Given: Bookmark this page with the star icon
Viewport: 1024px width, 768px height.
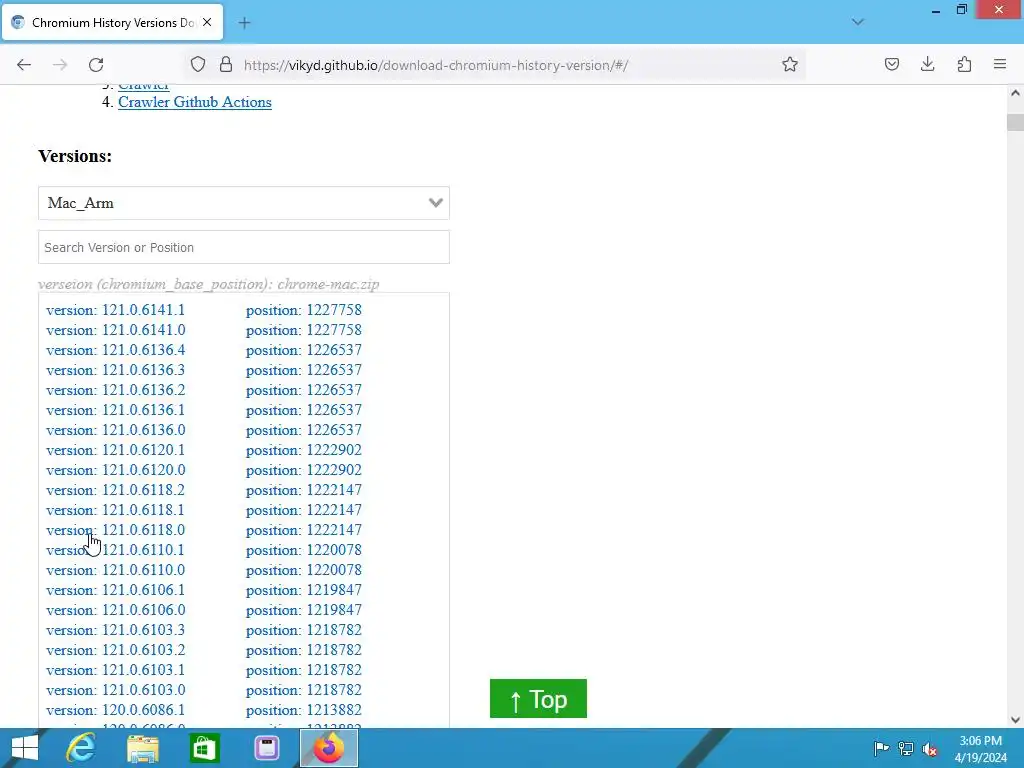Looking at the screenshot, I should (x=790, y=65).
